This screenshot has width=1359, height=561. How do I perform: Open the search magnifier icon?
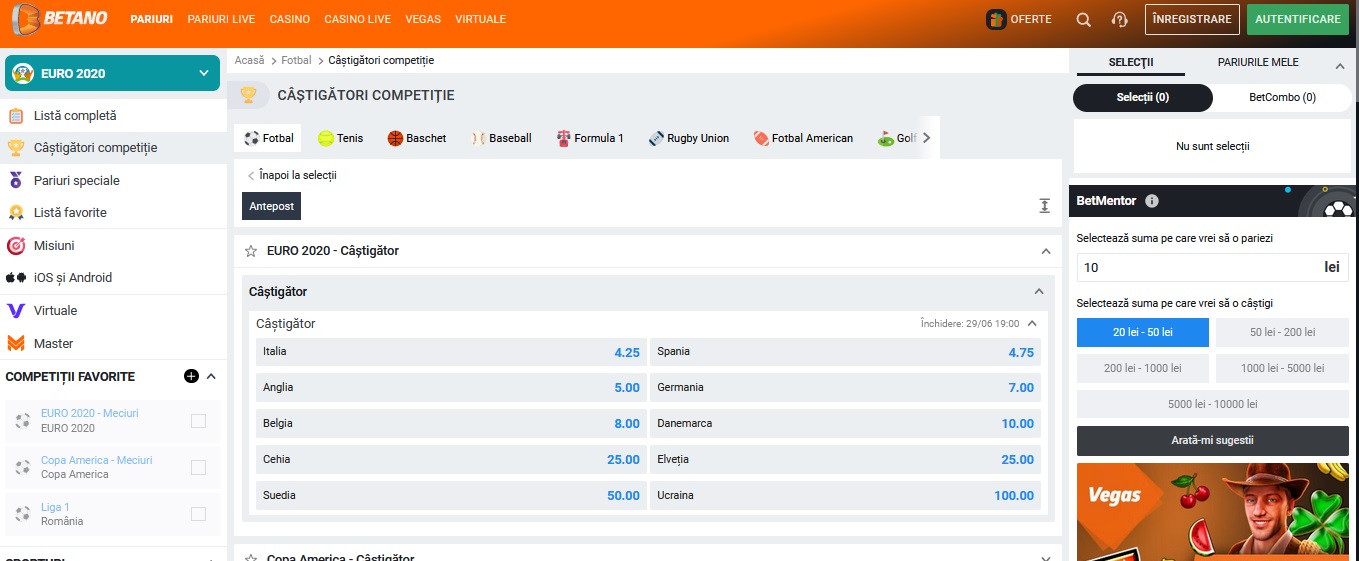[x=1084, y=19]
